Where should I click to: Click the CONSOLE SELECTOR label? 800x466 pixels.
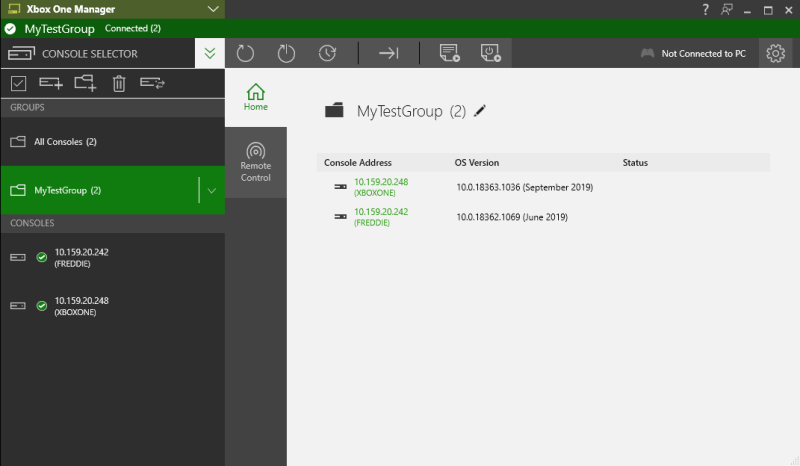pyautogui.click(x=90, y=54)
